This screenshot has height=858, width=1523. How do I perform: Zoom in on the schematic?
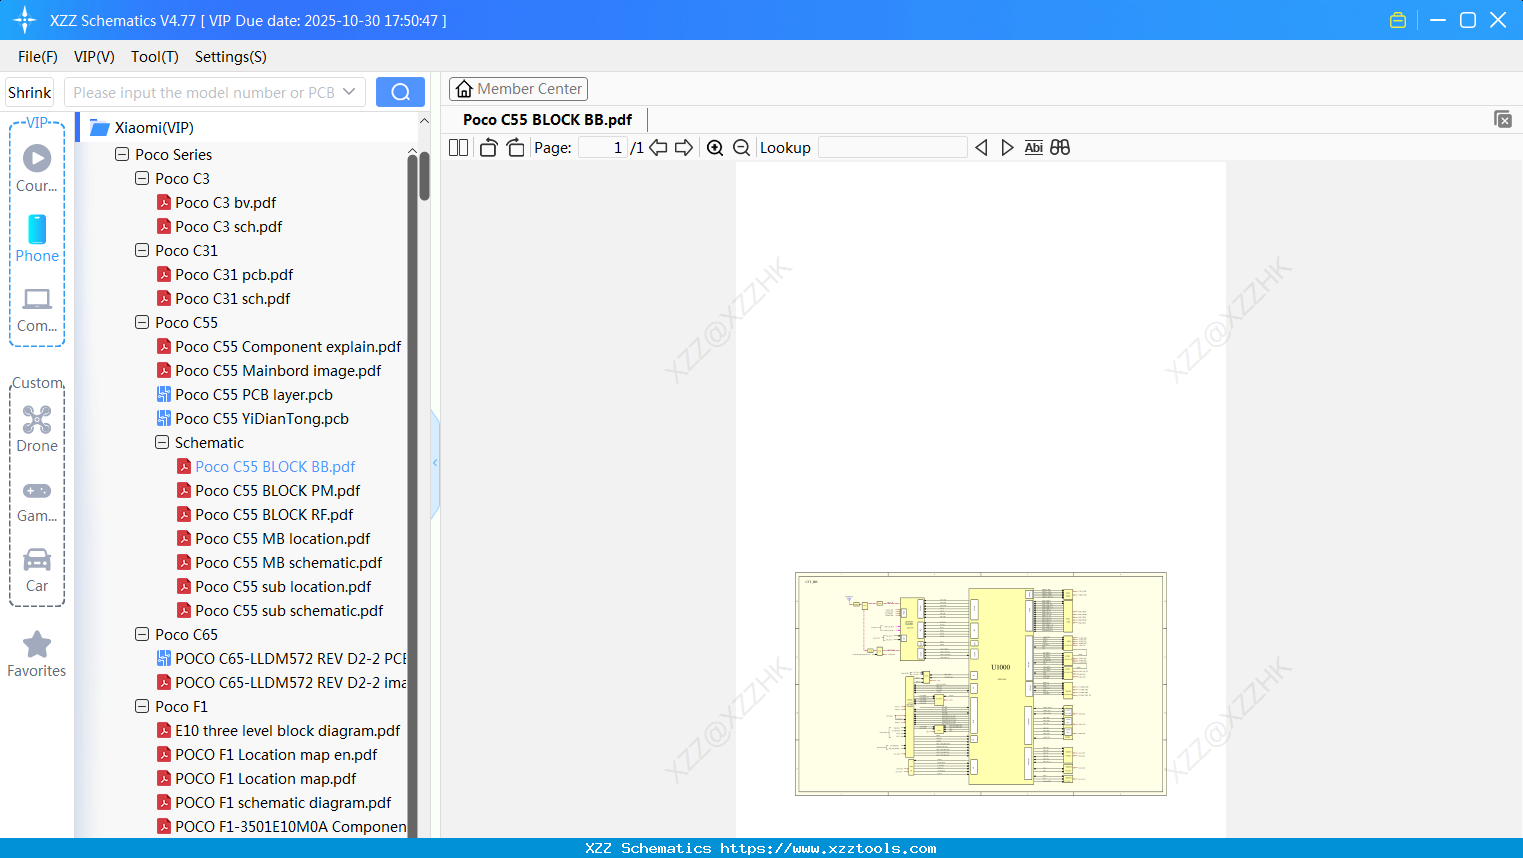click(x=715, y=148)
